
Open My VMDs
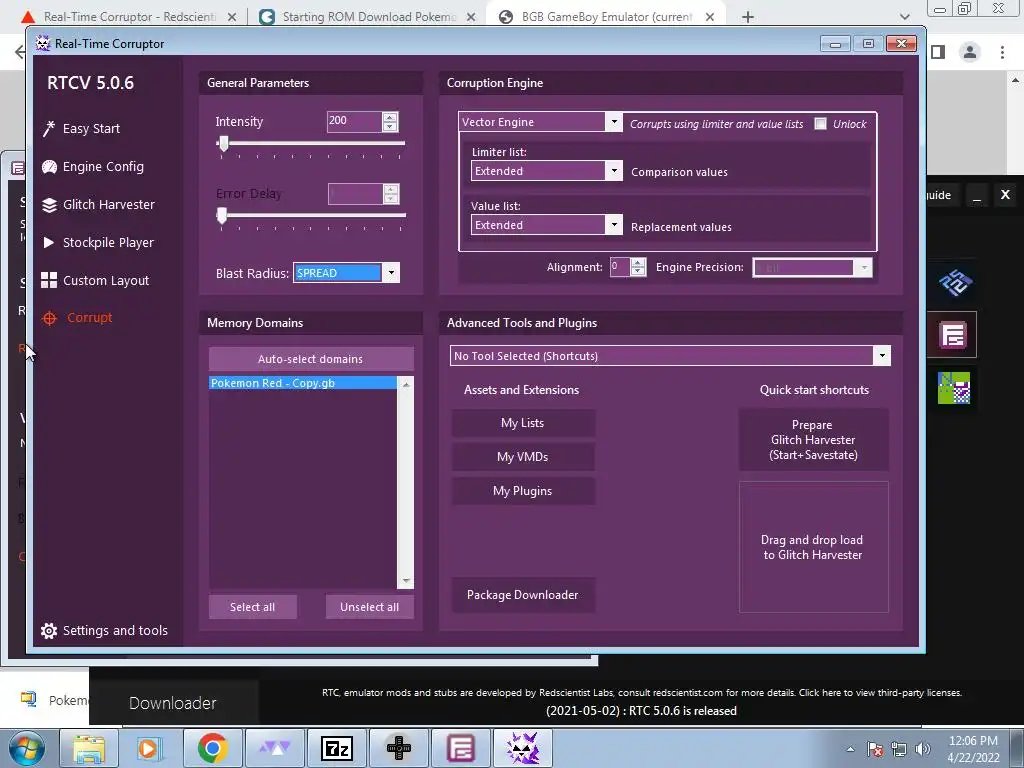point(522,457)
